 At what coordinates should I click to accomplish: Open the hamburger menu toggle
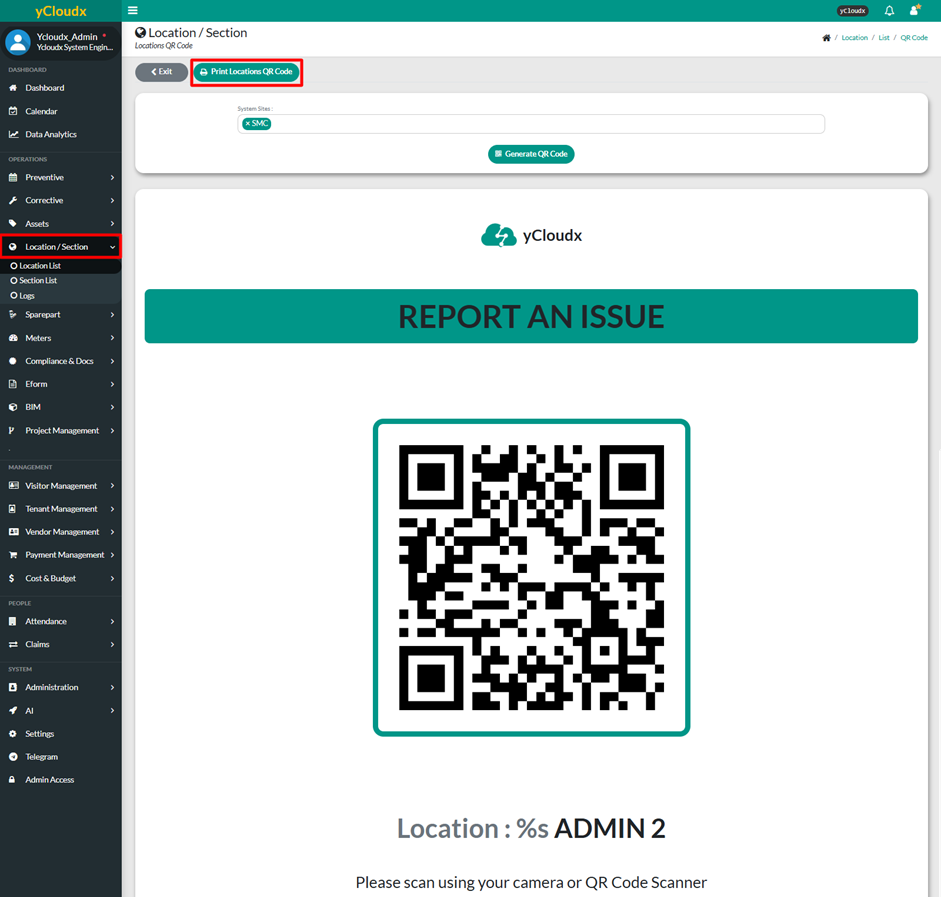pos(133,10)
